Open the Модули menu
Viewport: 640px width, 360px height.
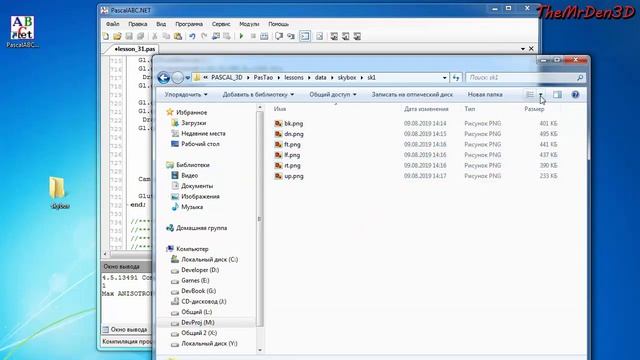tap(249, 24)
